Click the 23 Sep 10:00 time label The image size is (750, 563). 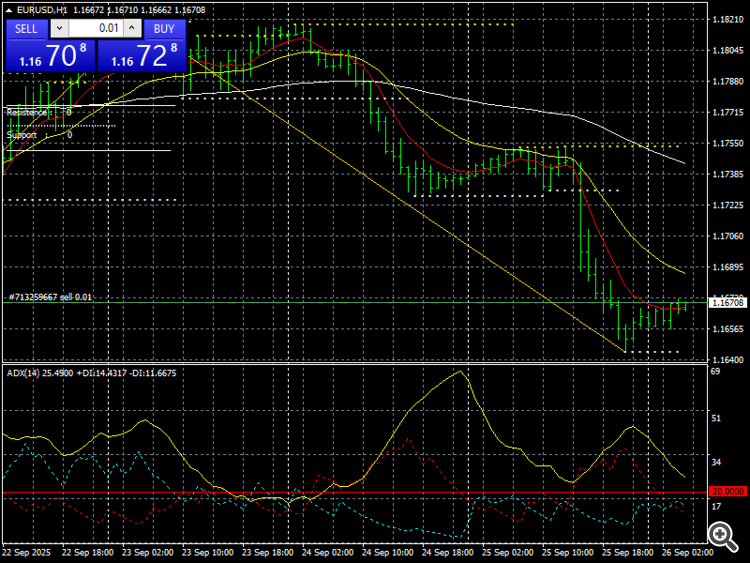click(x=208, y=552)
